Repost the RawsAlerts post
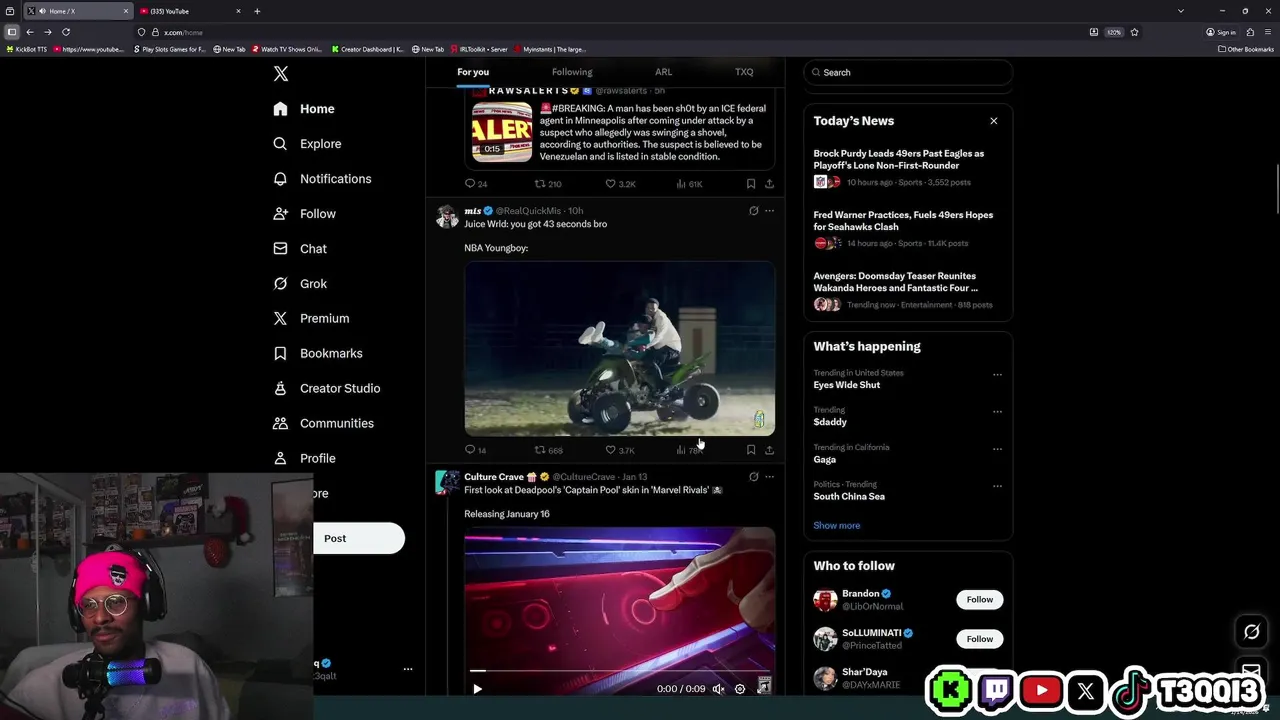1280x720 pixels. pyautogui.click(x=548, y=184)
